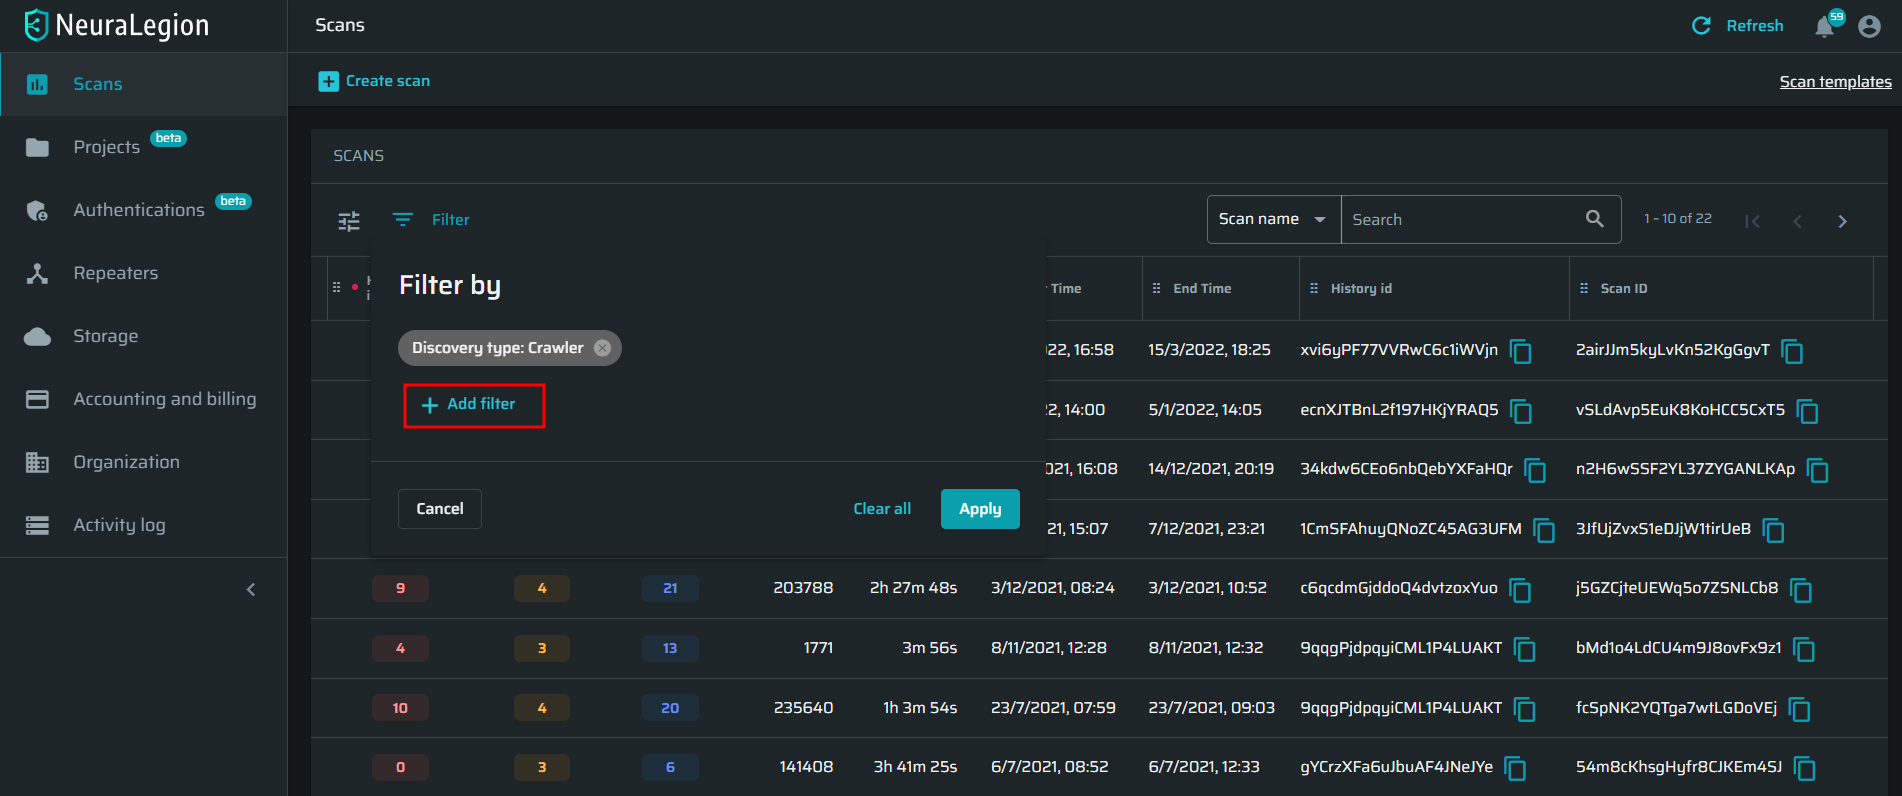Viewport: 1902px width, 796px height.
Task: Click the search magnifier icon
Action: click(1595, 218)
